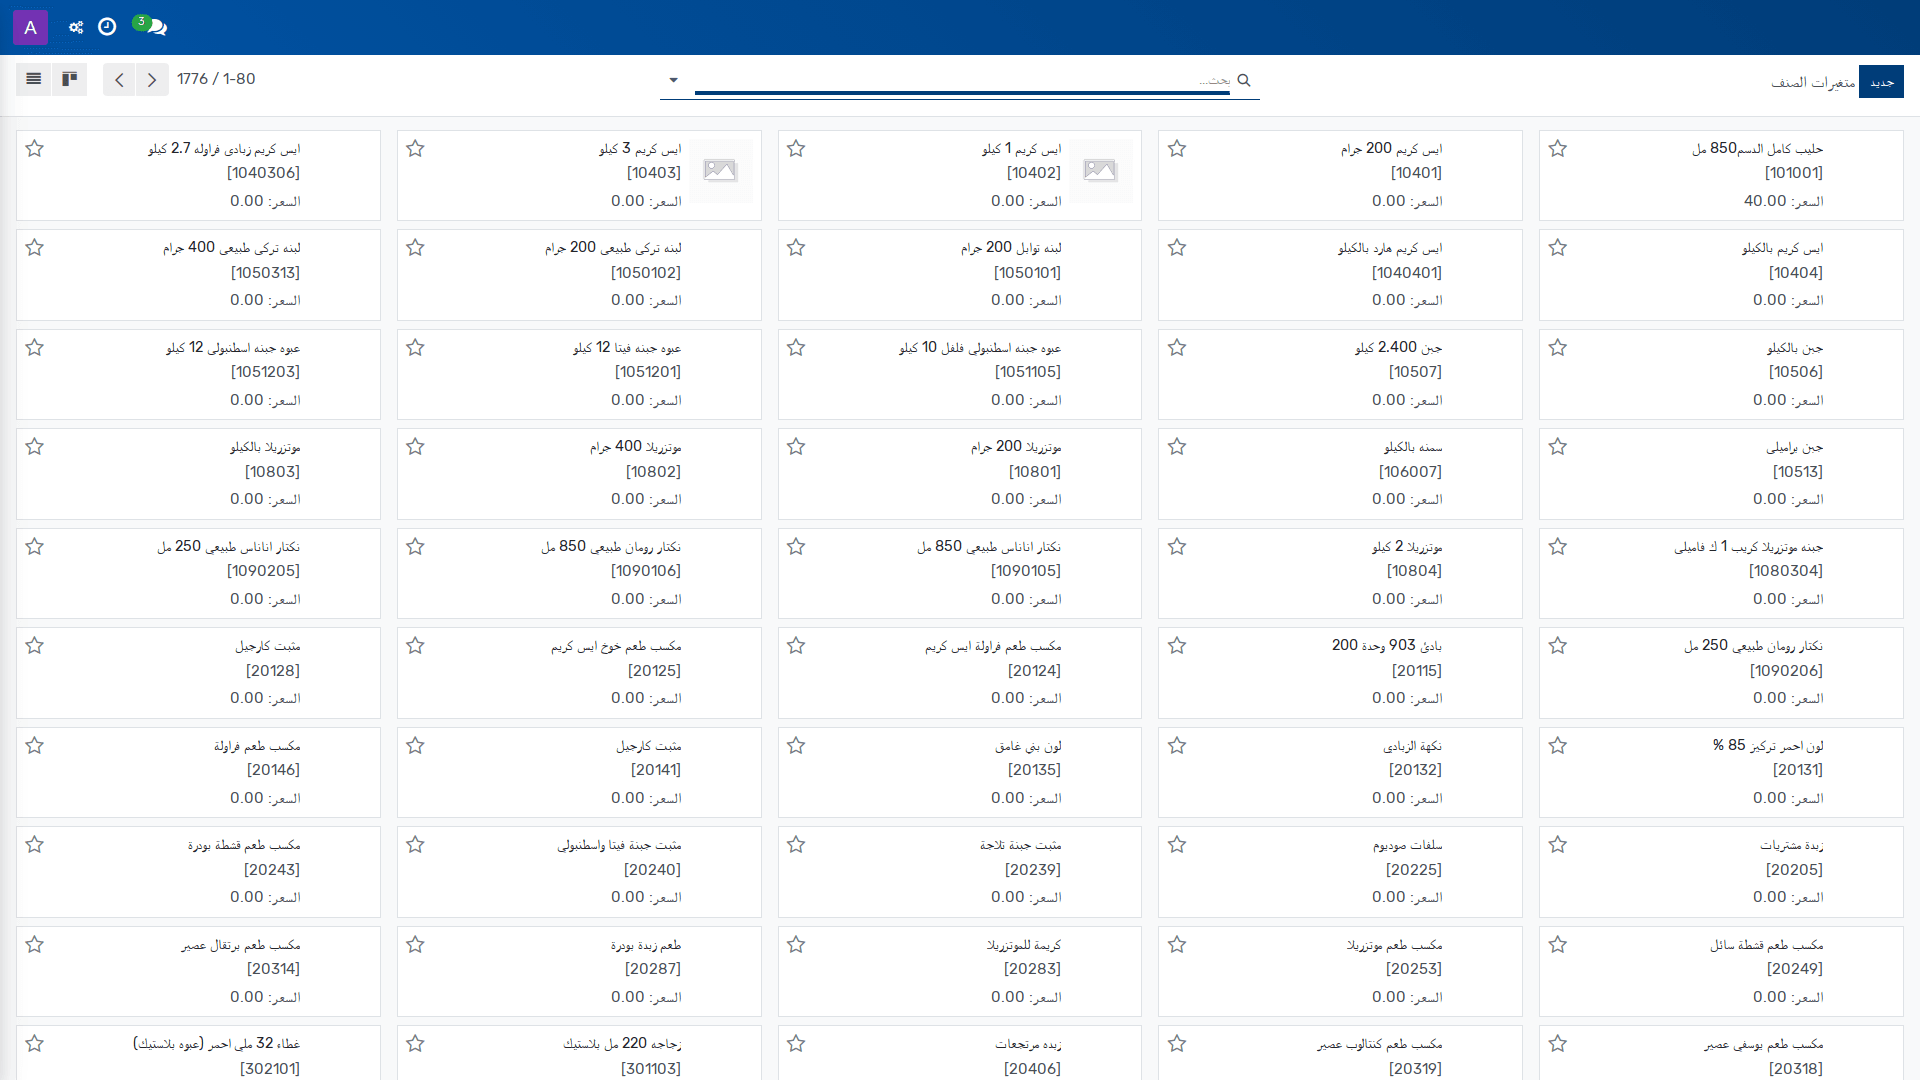Click the search magnifier icon
The height and width of the screenshot is (1080, 1920).
(x=1244, y=80)
